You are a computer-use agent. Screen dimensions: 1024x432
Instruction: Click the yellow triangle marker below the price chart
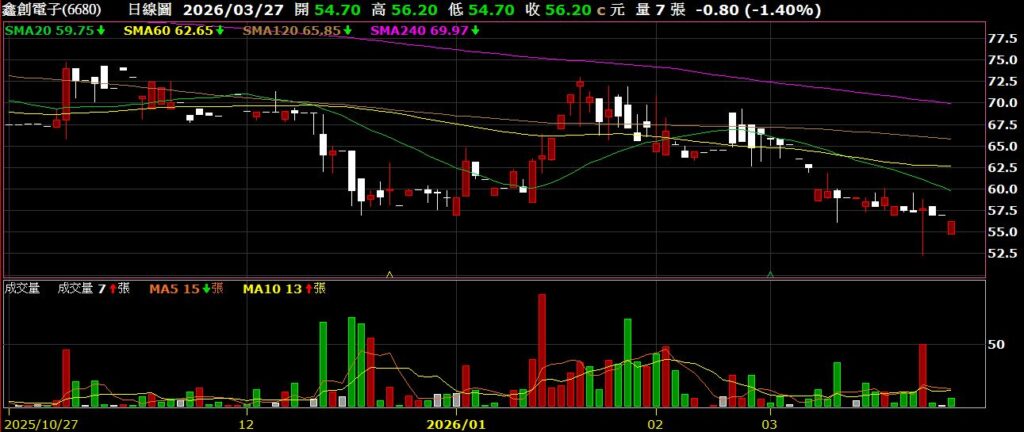coord(389,273)
